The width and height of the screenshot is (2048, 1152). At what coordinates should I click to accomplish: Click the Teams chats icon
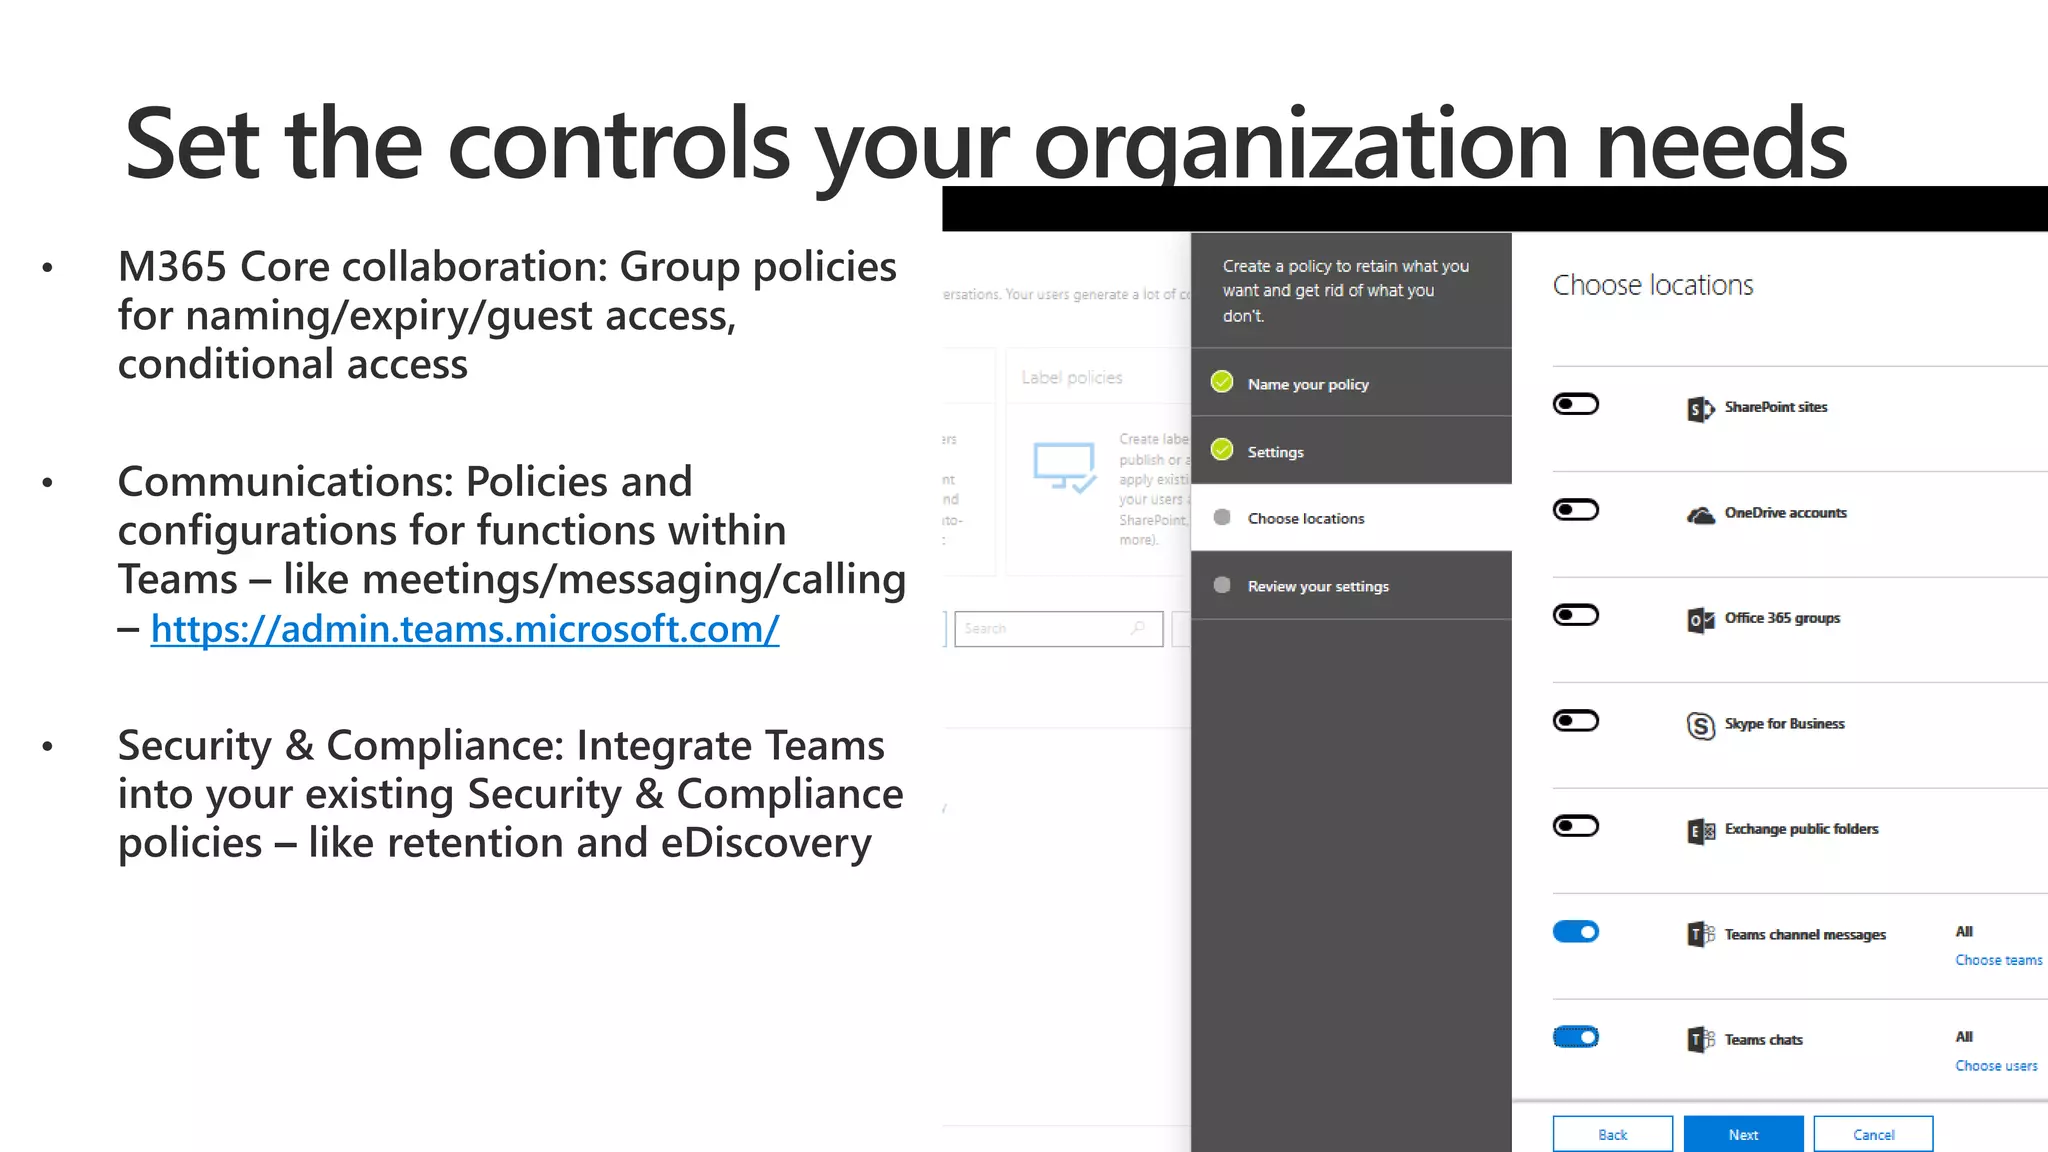click(1700, 1040)
